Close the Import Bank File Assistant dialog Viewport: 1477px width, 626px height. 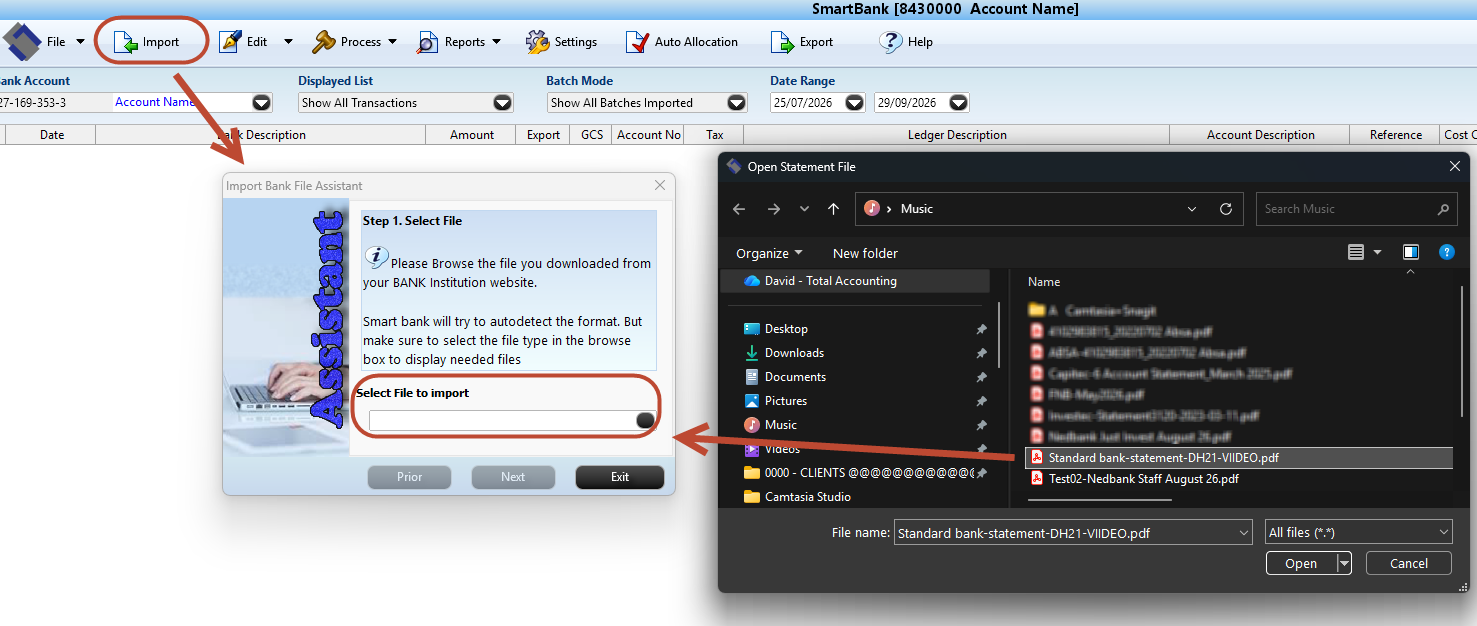660,185
